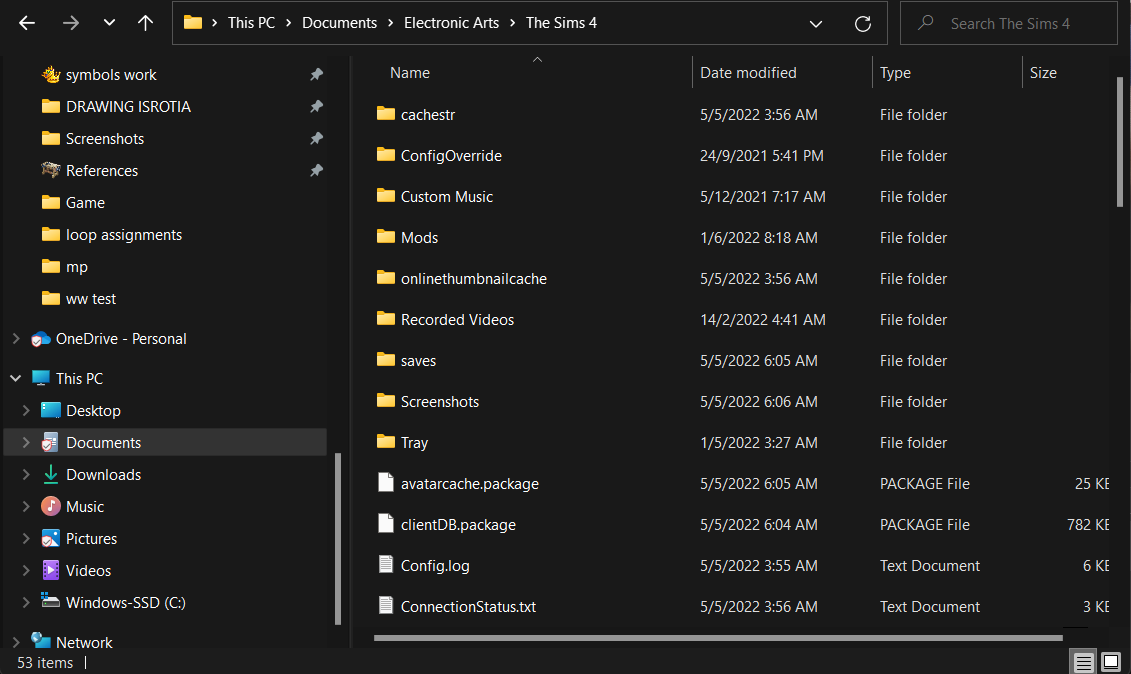The height and width of the screenshot is (674, 1131).
Task: Open 'DRAWING ISROTIA' pinned folder
Action: pyautogui.click(x=128, y=107)
